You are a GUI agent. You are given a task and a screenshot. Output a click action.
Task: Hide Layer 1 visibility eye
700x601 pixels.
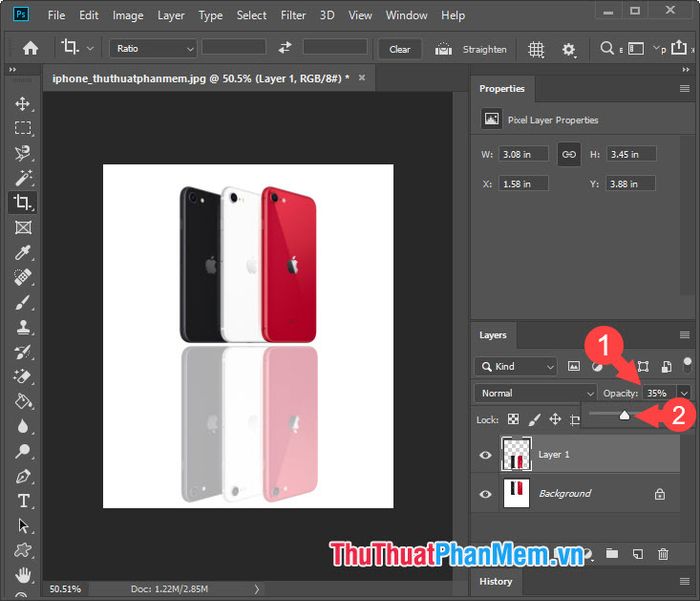485,455
